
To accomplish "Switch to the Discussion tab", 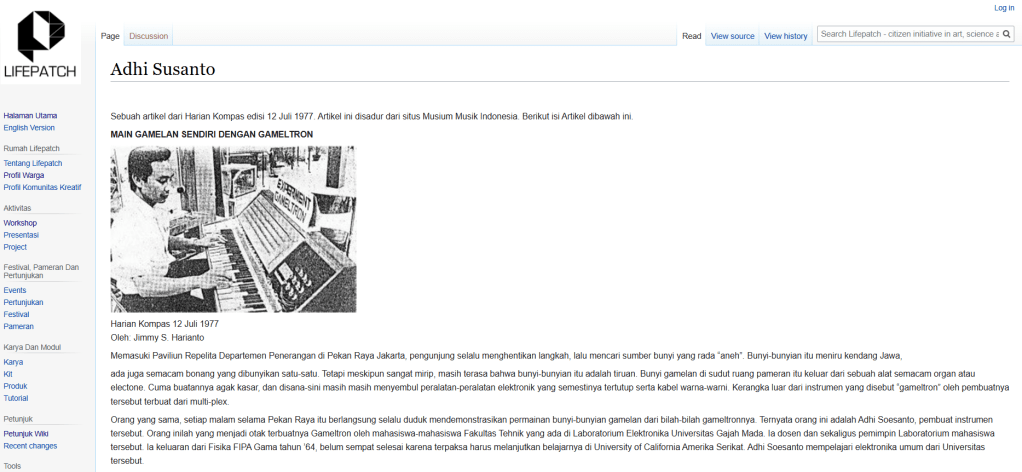I will pos(148,36).
